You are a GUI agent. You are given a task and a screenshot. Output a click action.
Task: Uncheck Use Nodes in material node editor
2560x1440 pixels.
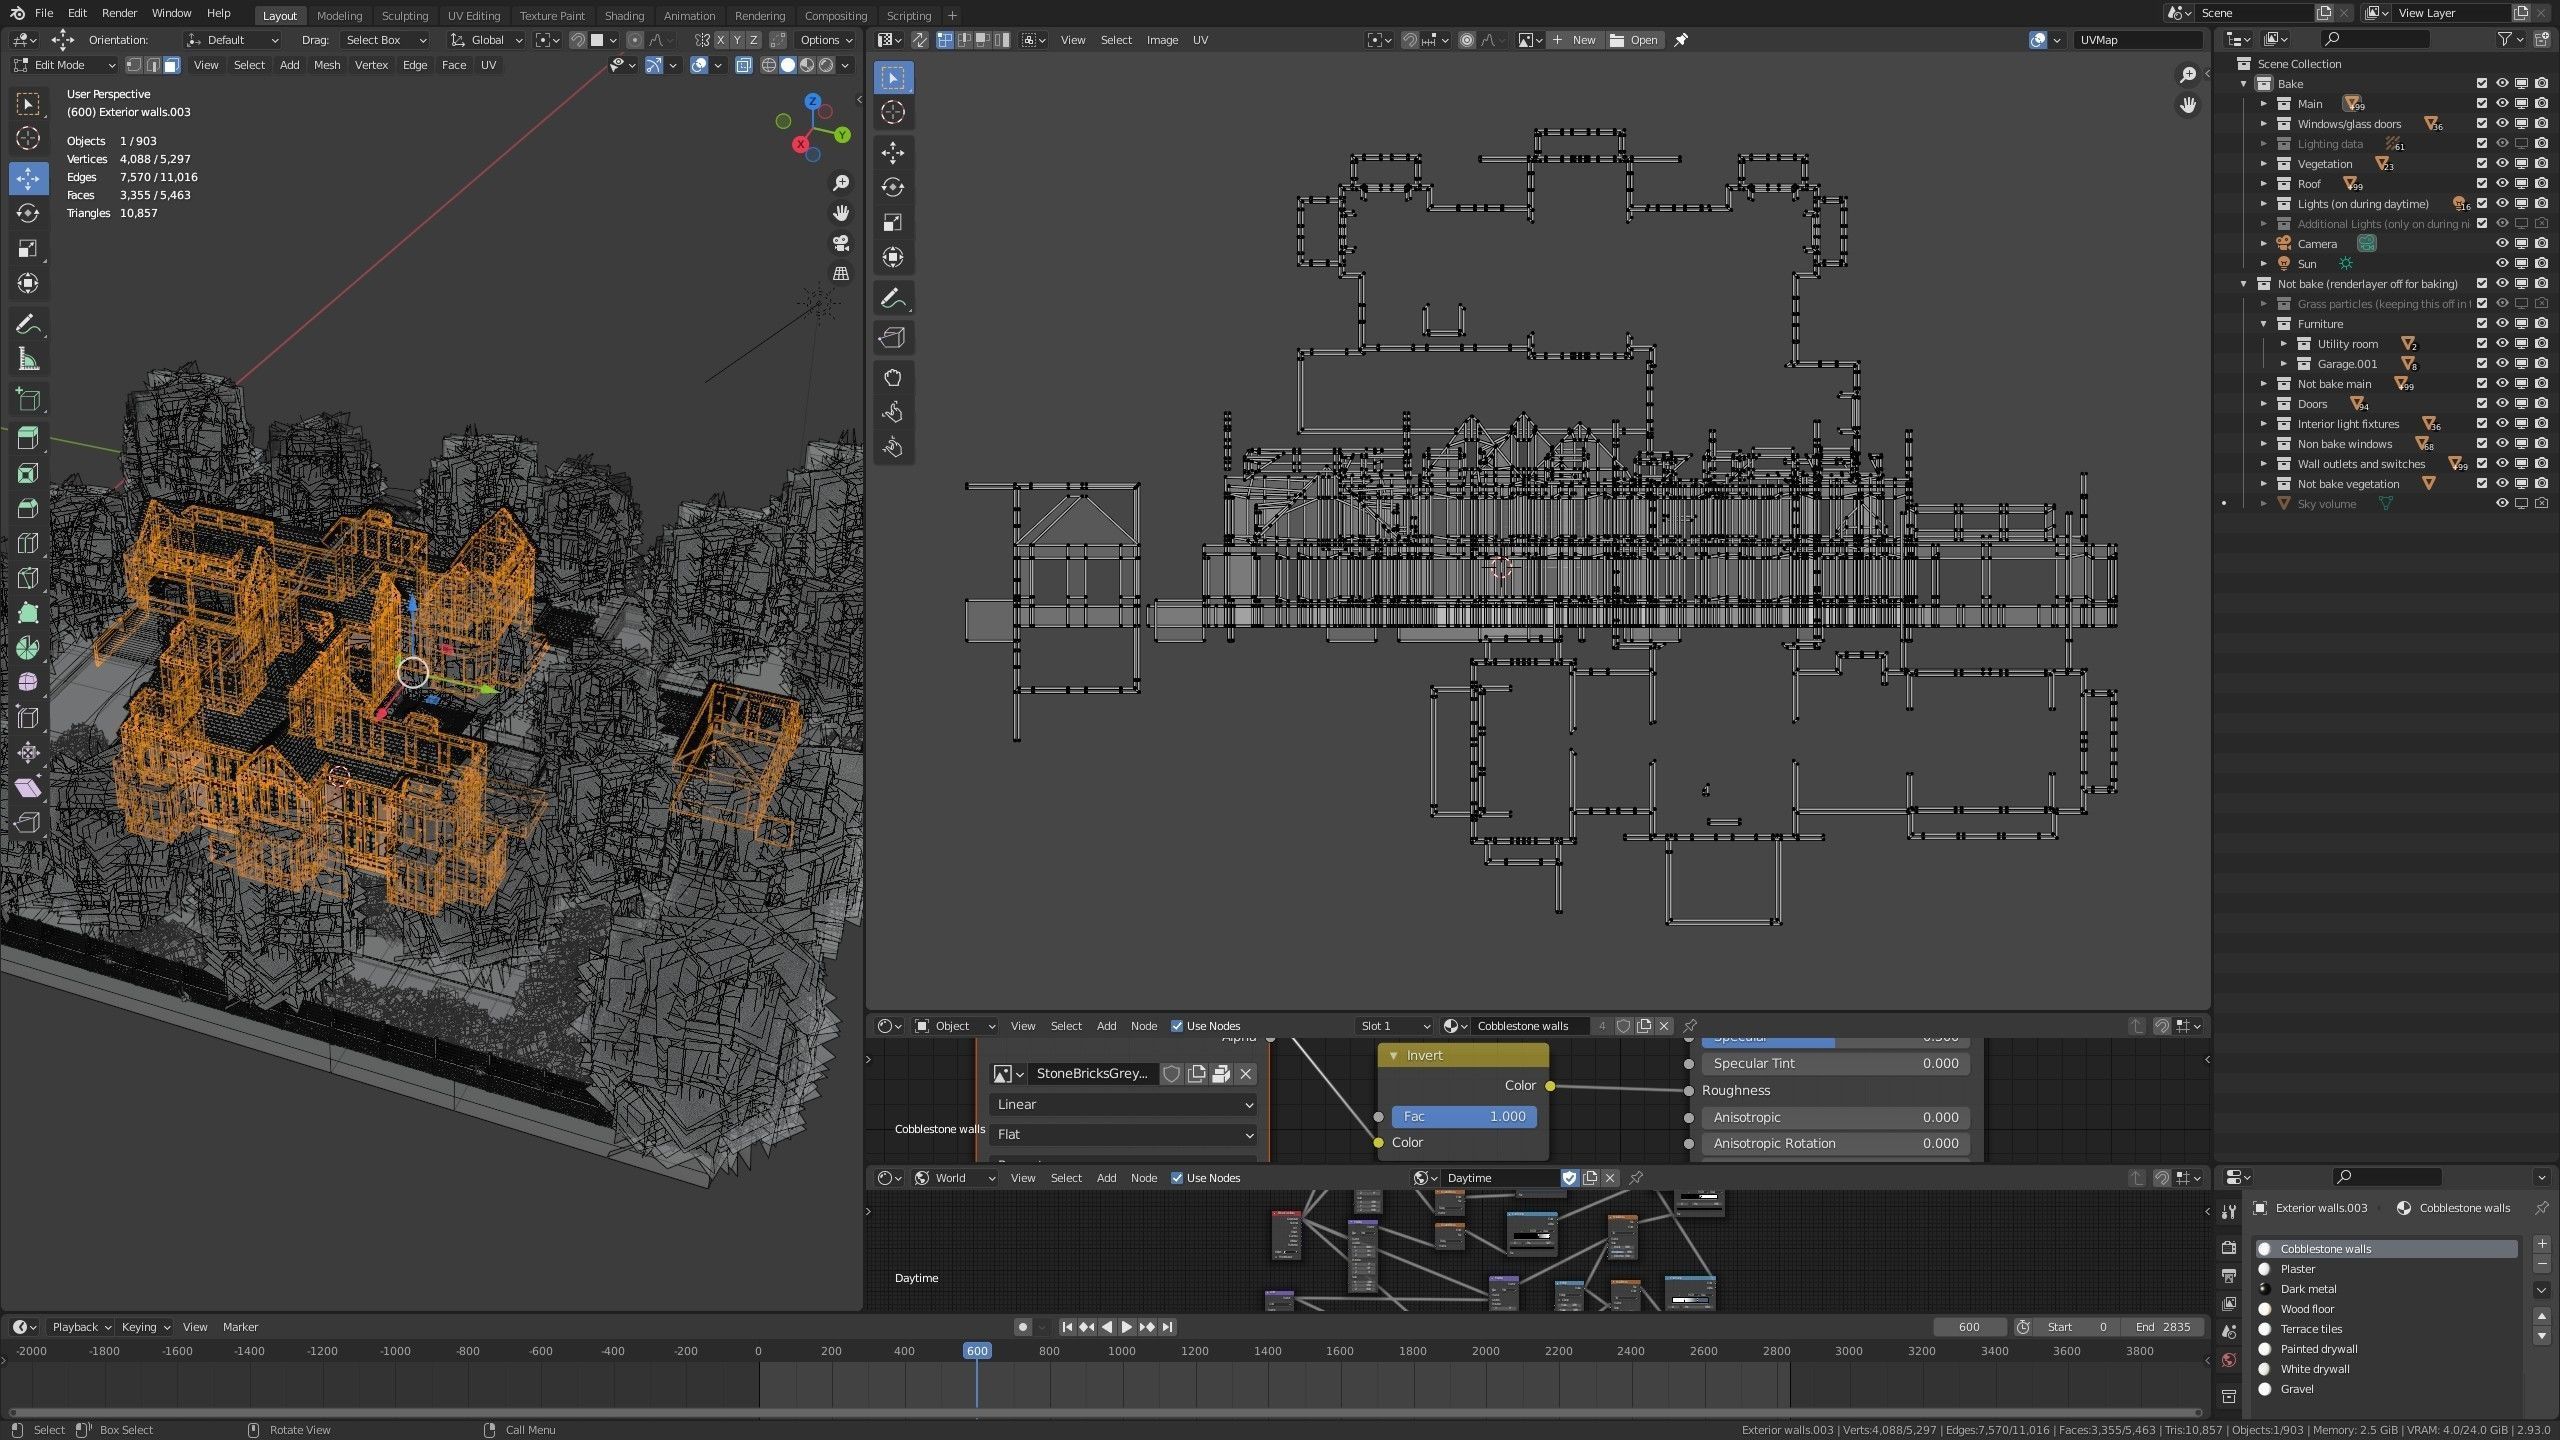click(x=1177, y=1026)
